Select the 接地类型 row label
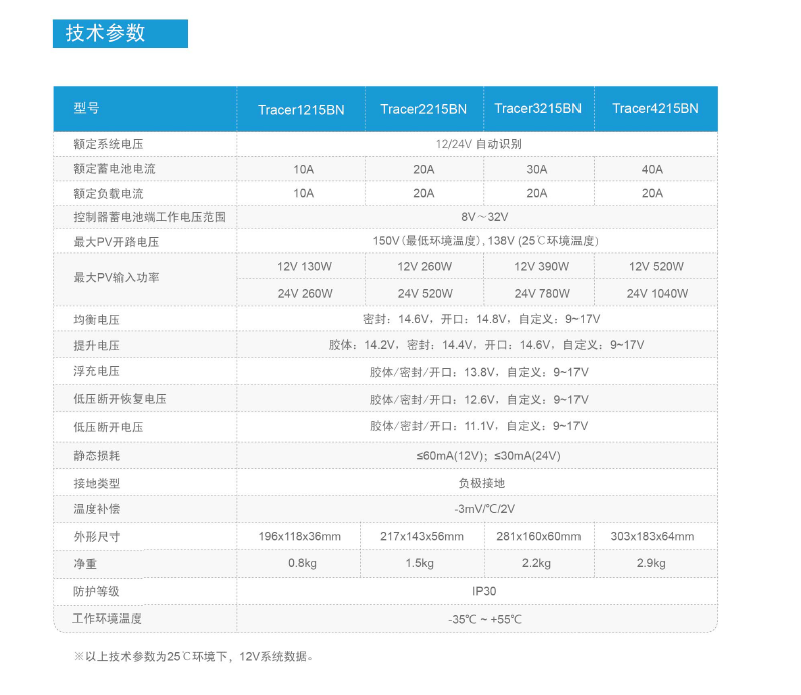The image size is (801, 695). point(96,483)
